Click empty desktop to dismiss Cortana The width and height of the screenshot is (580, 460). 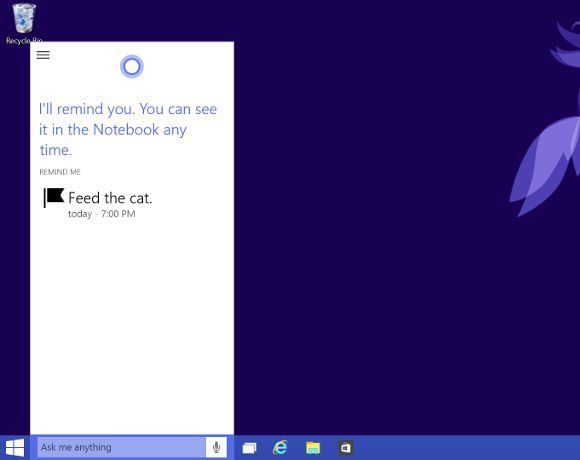(370, 259)
